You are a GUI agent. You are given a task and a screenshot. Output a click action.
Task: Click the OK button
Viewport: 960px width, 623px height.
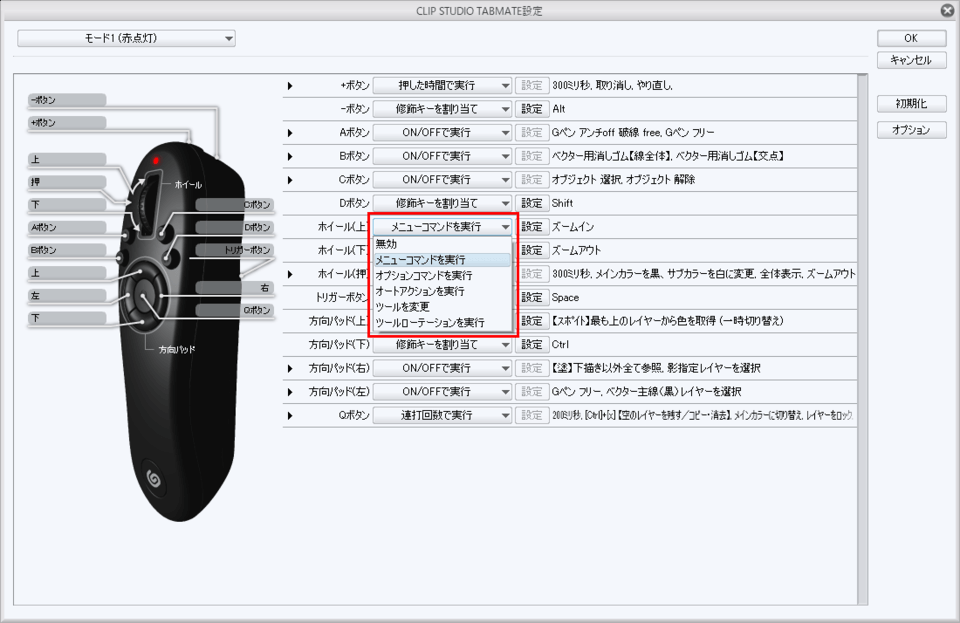(911, 38)
